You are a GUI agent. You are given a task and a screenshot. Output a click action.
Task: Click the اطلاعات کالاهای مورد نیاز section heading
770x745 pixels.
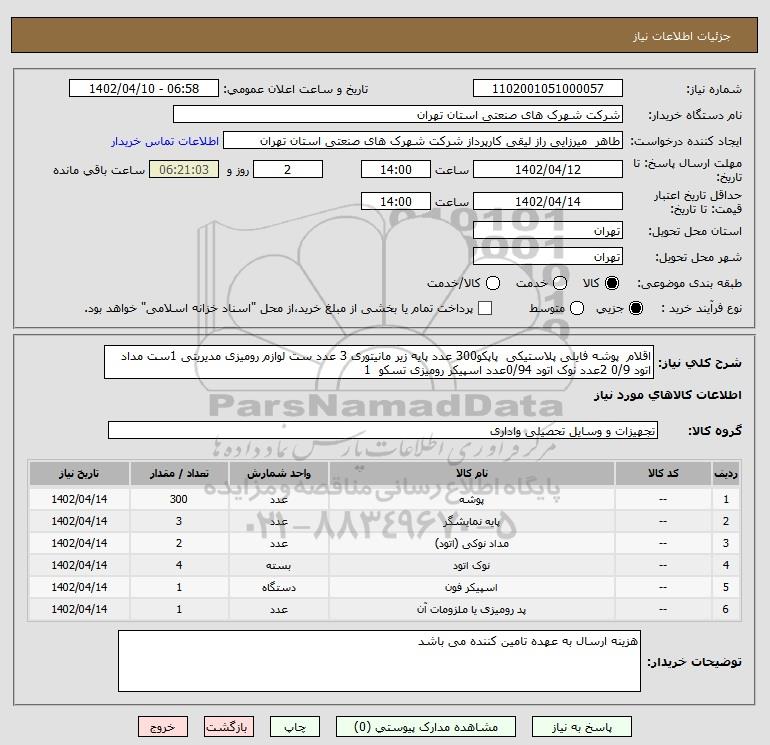pos(668,395)
